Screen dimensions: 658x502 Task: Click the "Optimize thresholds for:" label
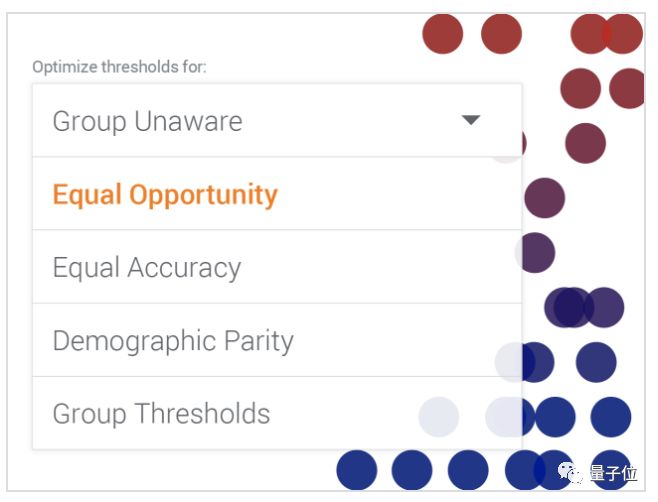click(x=119, y=68)
